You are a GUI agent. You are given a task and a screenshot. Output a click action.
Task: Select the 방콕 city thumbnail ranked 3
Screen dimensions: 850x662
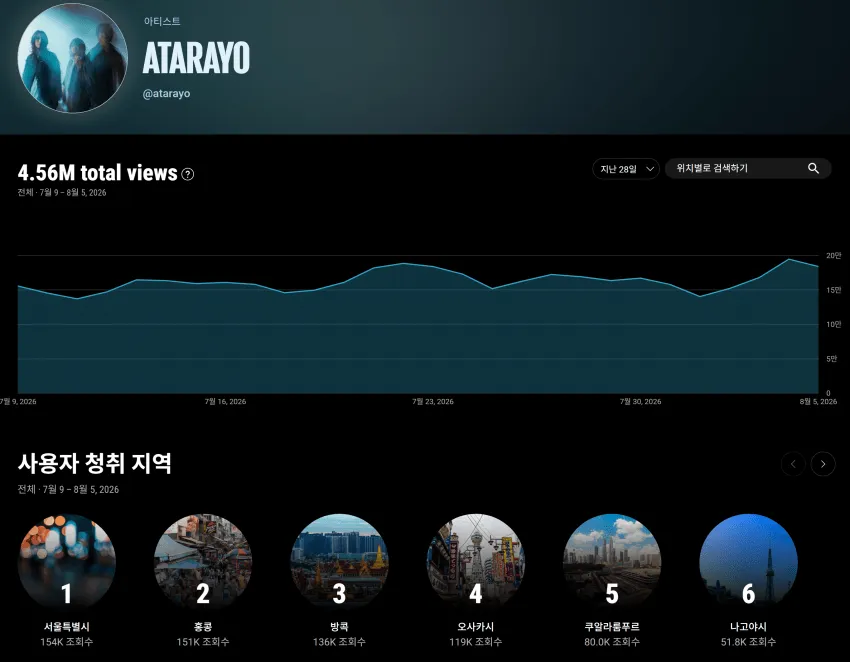[x=339, y=562]
